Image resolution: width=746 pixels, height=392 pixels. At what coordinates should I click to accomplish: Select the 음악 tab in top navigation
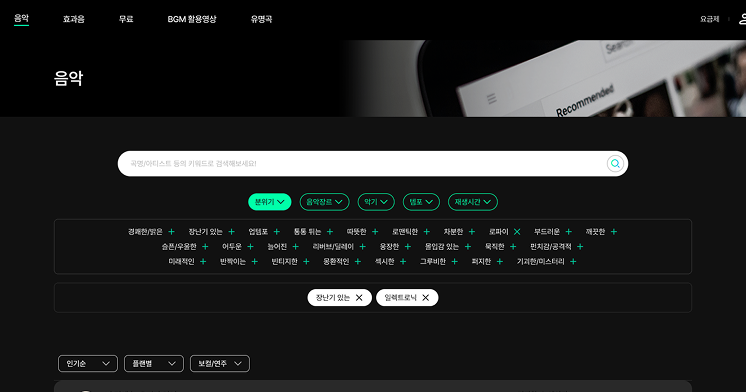click(x=21, y=19)
